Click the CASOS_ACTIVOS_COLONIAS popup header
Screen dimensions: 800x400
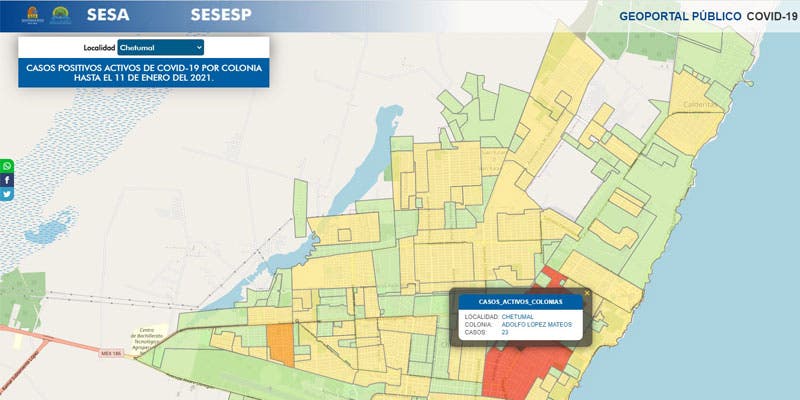519,301
